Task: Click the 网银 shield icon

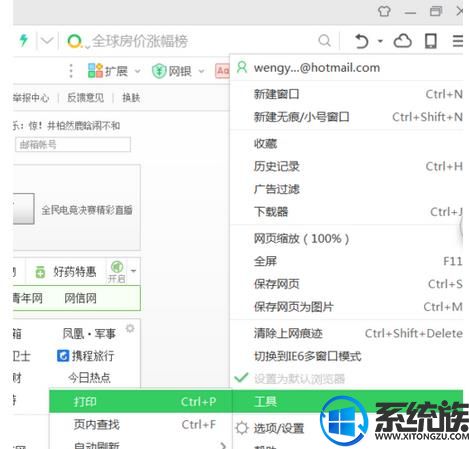Action: (159, 71)
